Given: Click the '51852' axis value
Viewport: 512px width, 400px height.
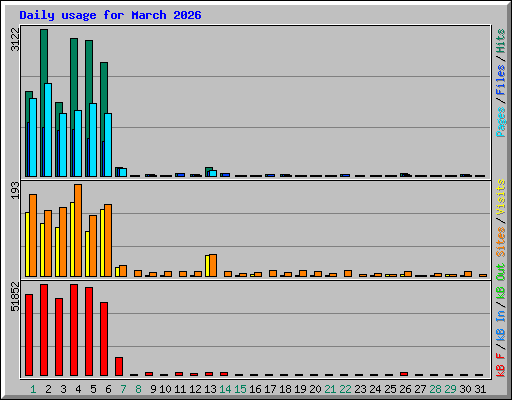Looking at the screenshot, I should 15,296.
